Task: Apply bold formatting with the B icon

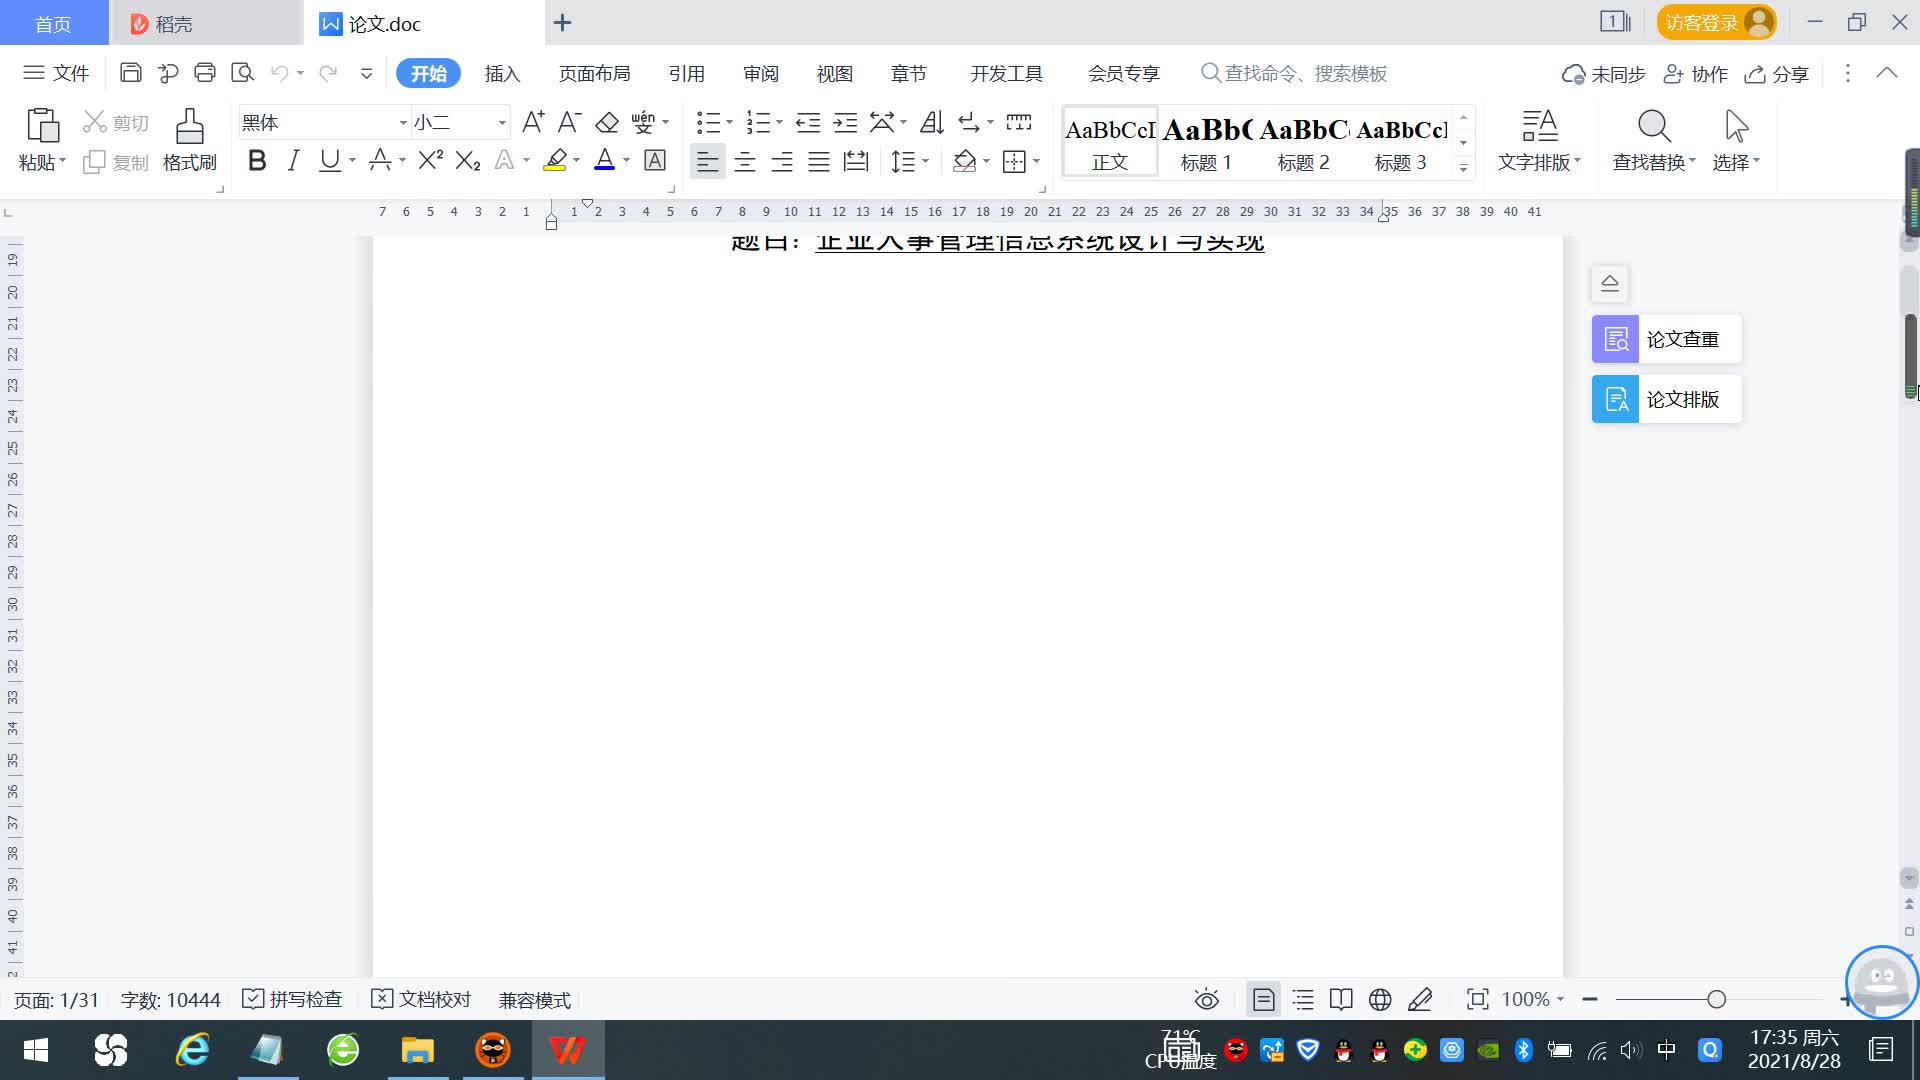Action: (x=257, y=161)
